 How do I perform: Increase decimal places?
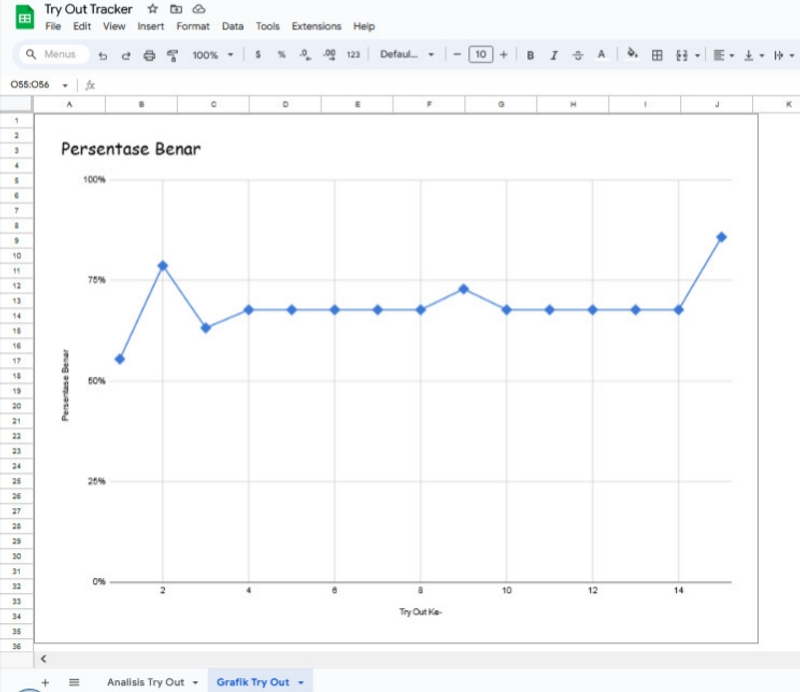329,55
